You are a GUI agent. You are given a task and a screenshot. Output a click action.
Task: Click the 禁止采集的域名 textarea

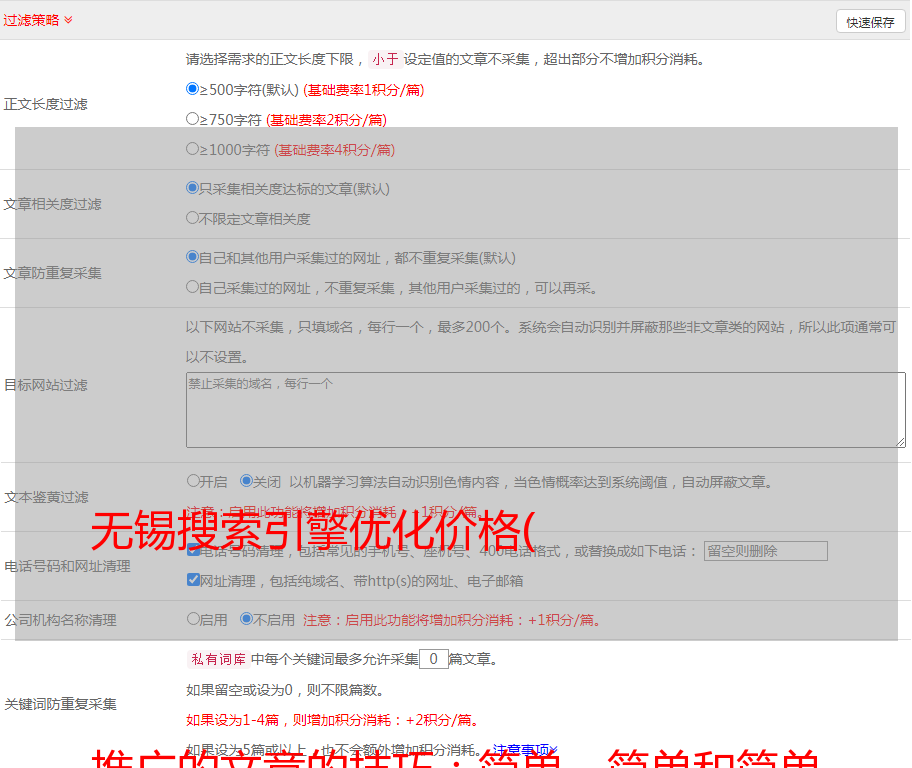pos(546,410)
